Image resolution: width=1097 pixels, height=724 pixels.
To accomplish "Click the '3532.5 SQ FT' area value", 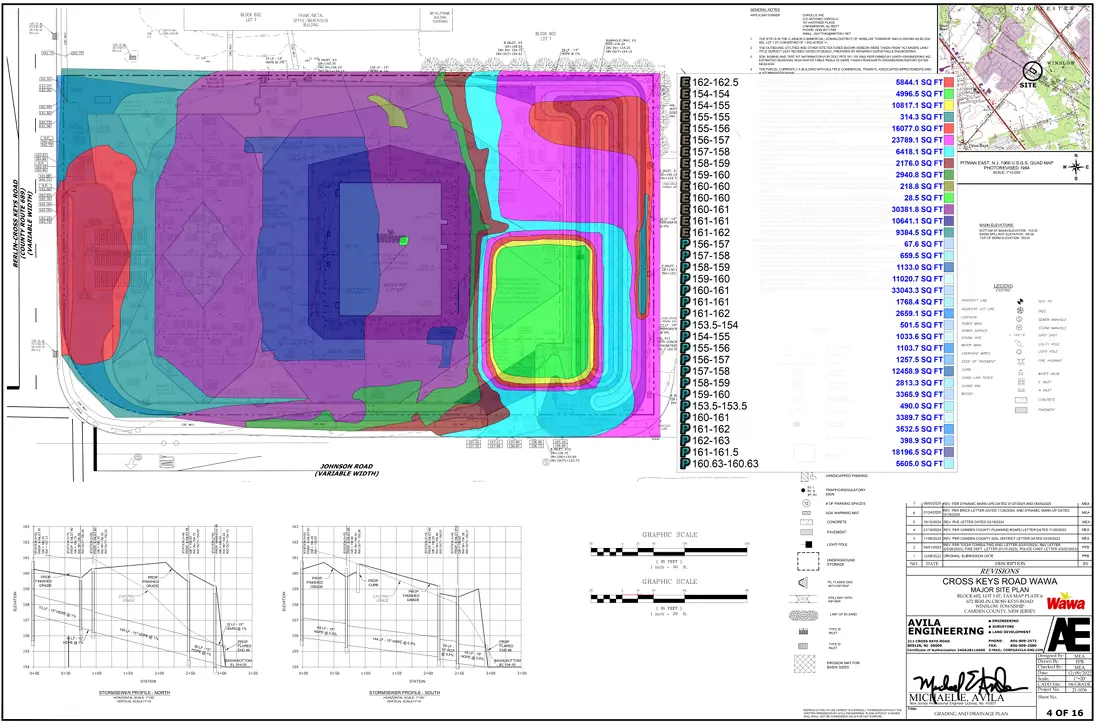I will (x=919, y=429).
